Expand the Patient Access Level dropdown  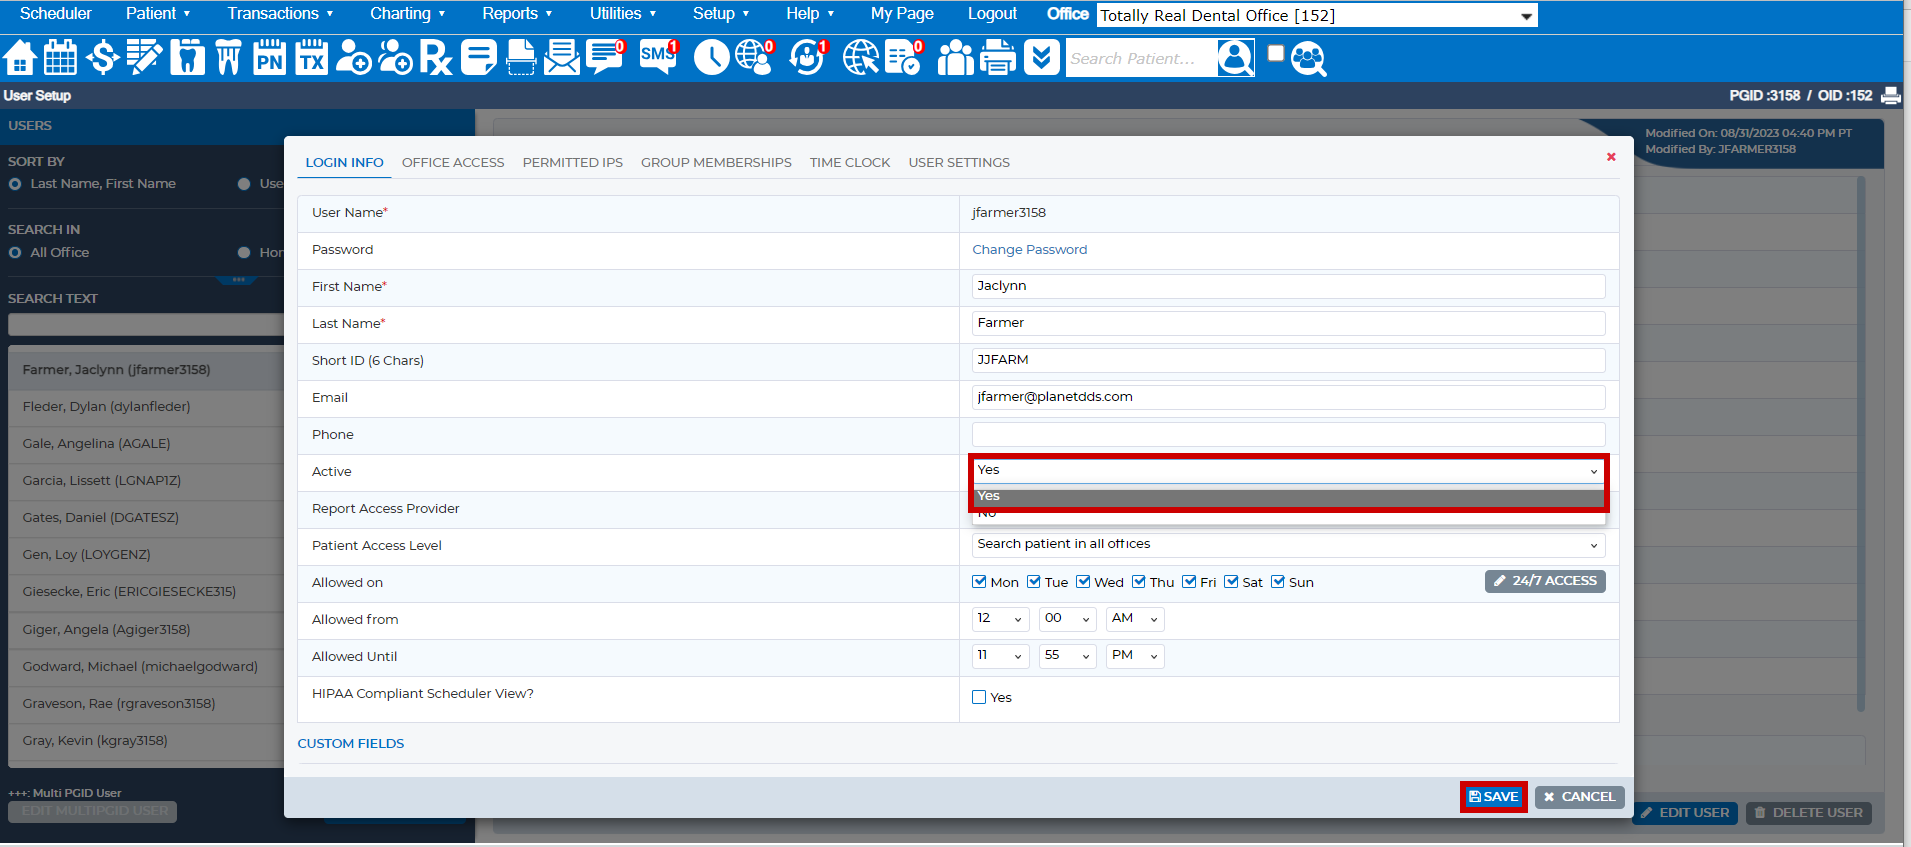(1287, 545)
